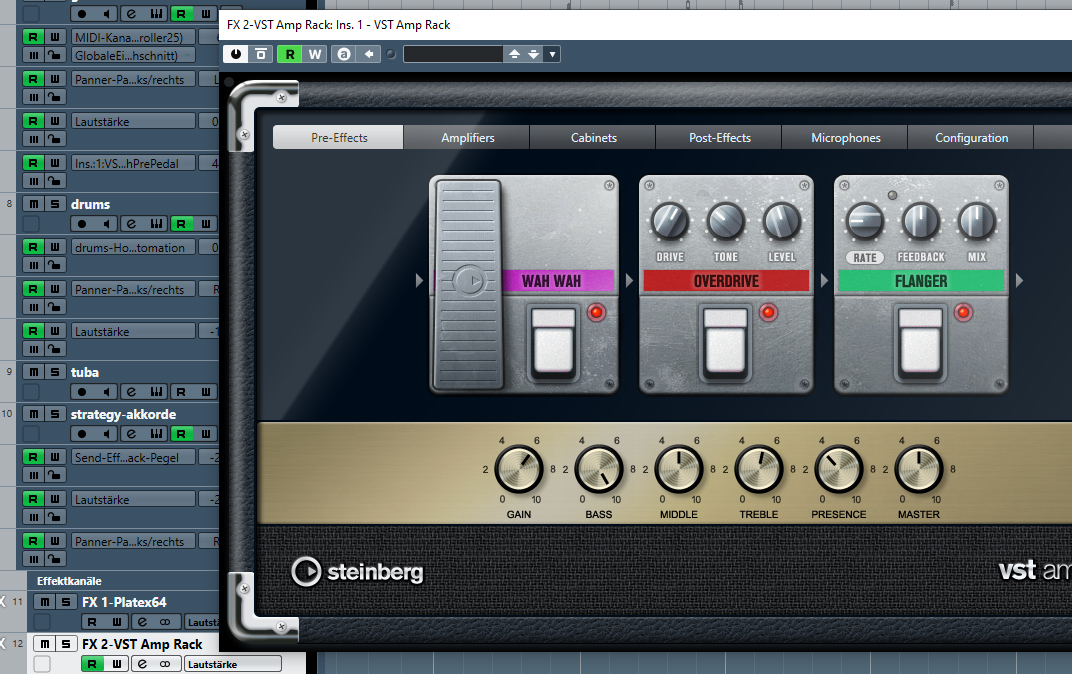Screen dimensions: 1072x674
Task: Toggle monitor speaker on drums track
Action: (x=106, y=224)
